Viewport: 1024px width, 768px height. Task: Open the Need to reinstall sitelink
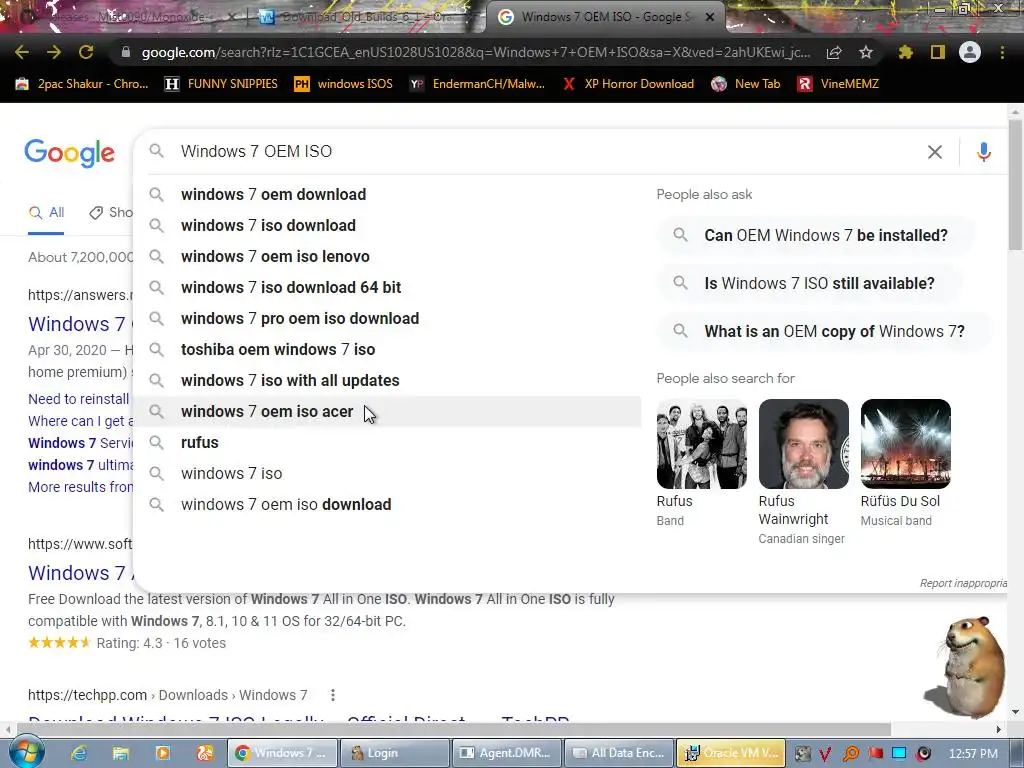[x=78, y=399]
